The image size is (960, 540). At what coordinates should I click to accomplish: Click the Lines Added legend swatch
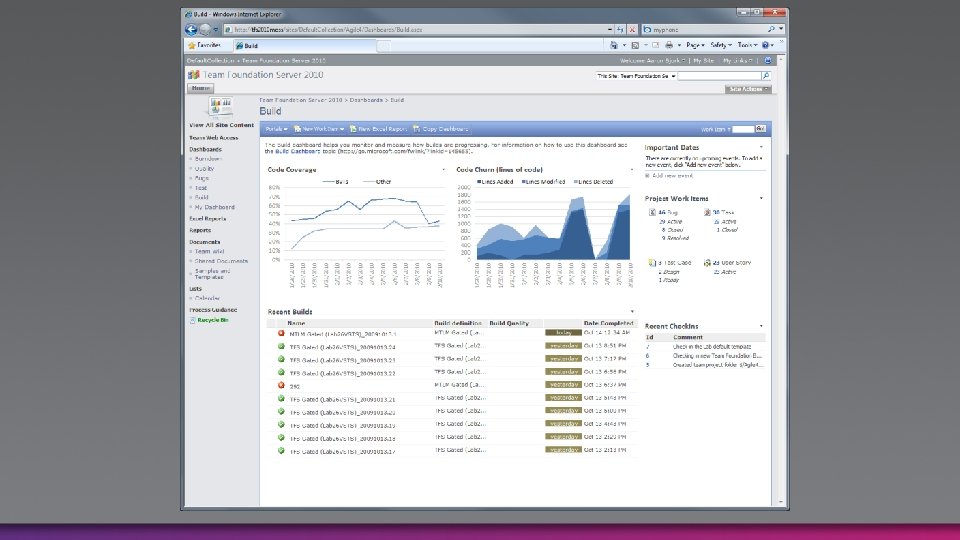pos(479,182)
